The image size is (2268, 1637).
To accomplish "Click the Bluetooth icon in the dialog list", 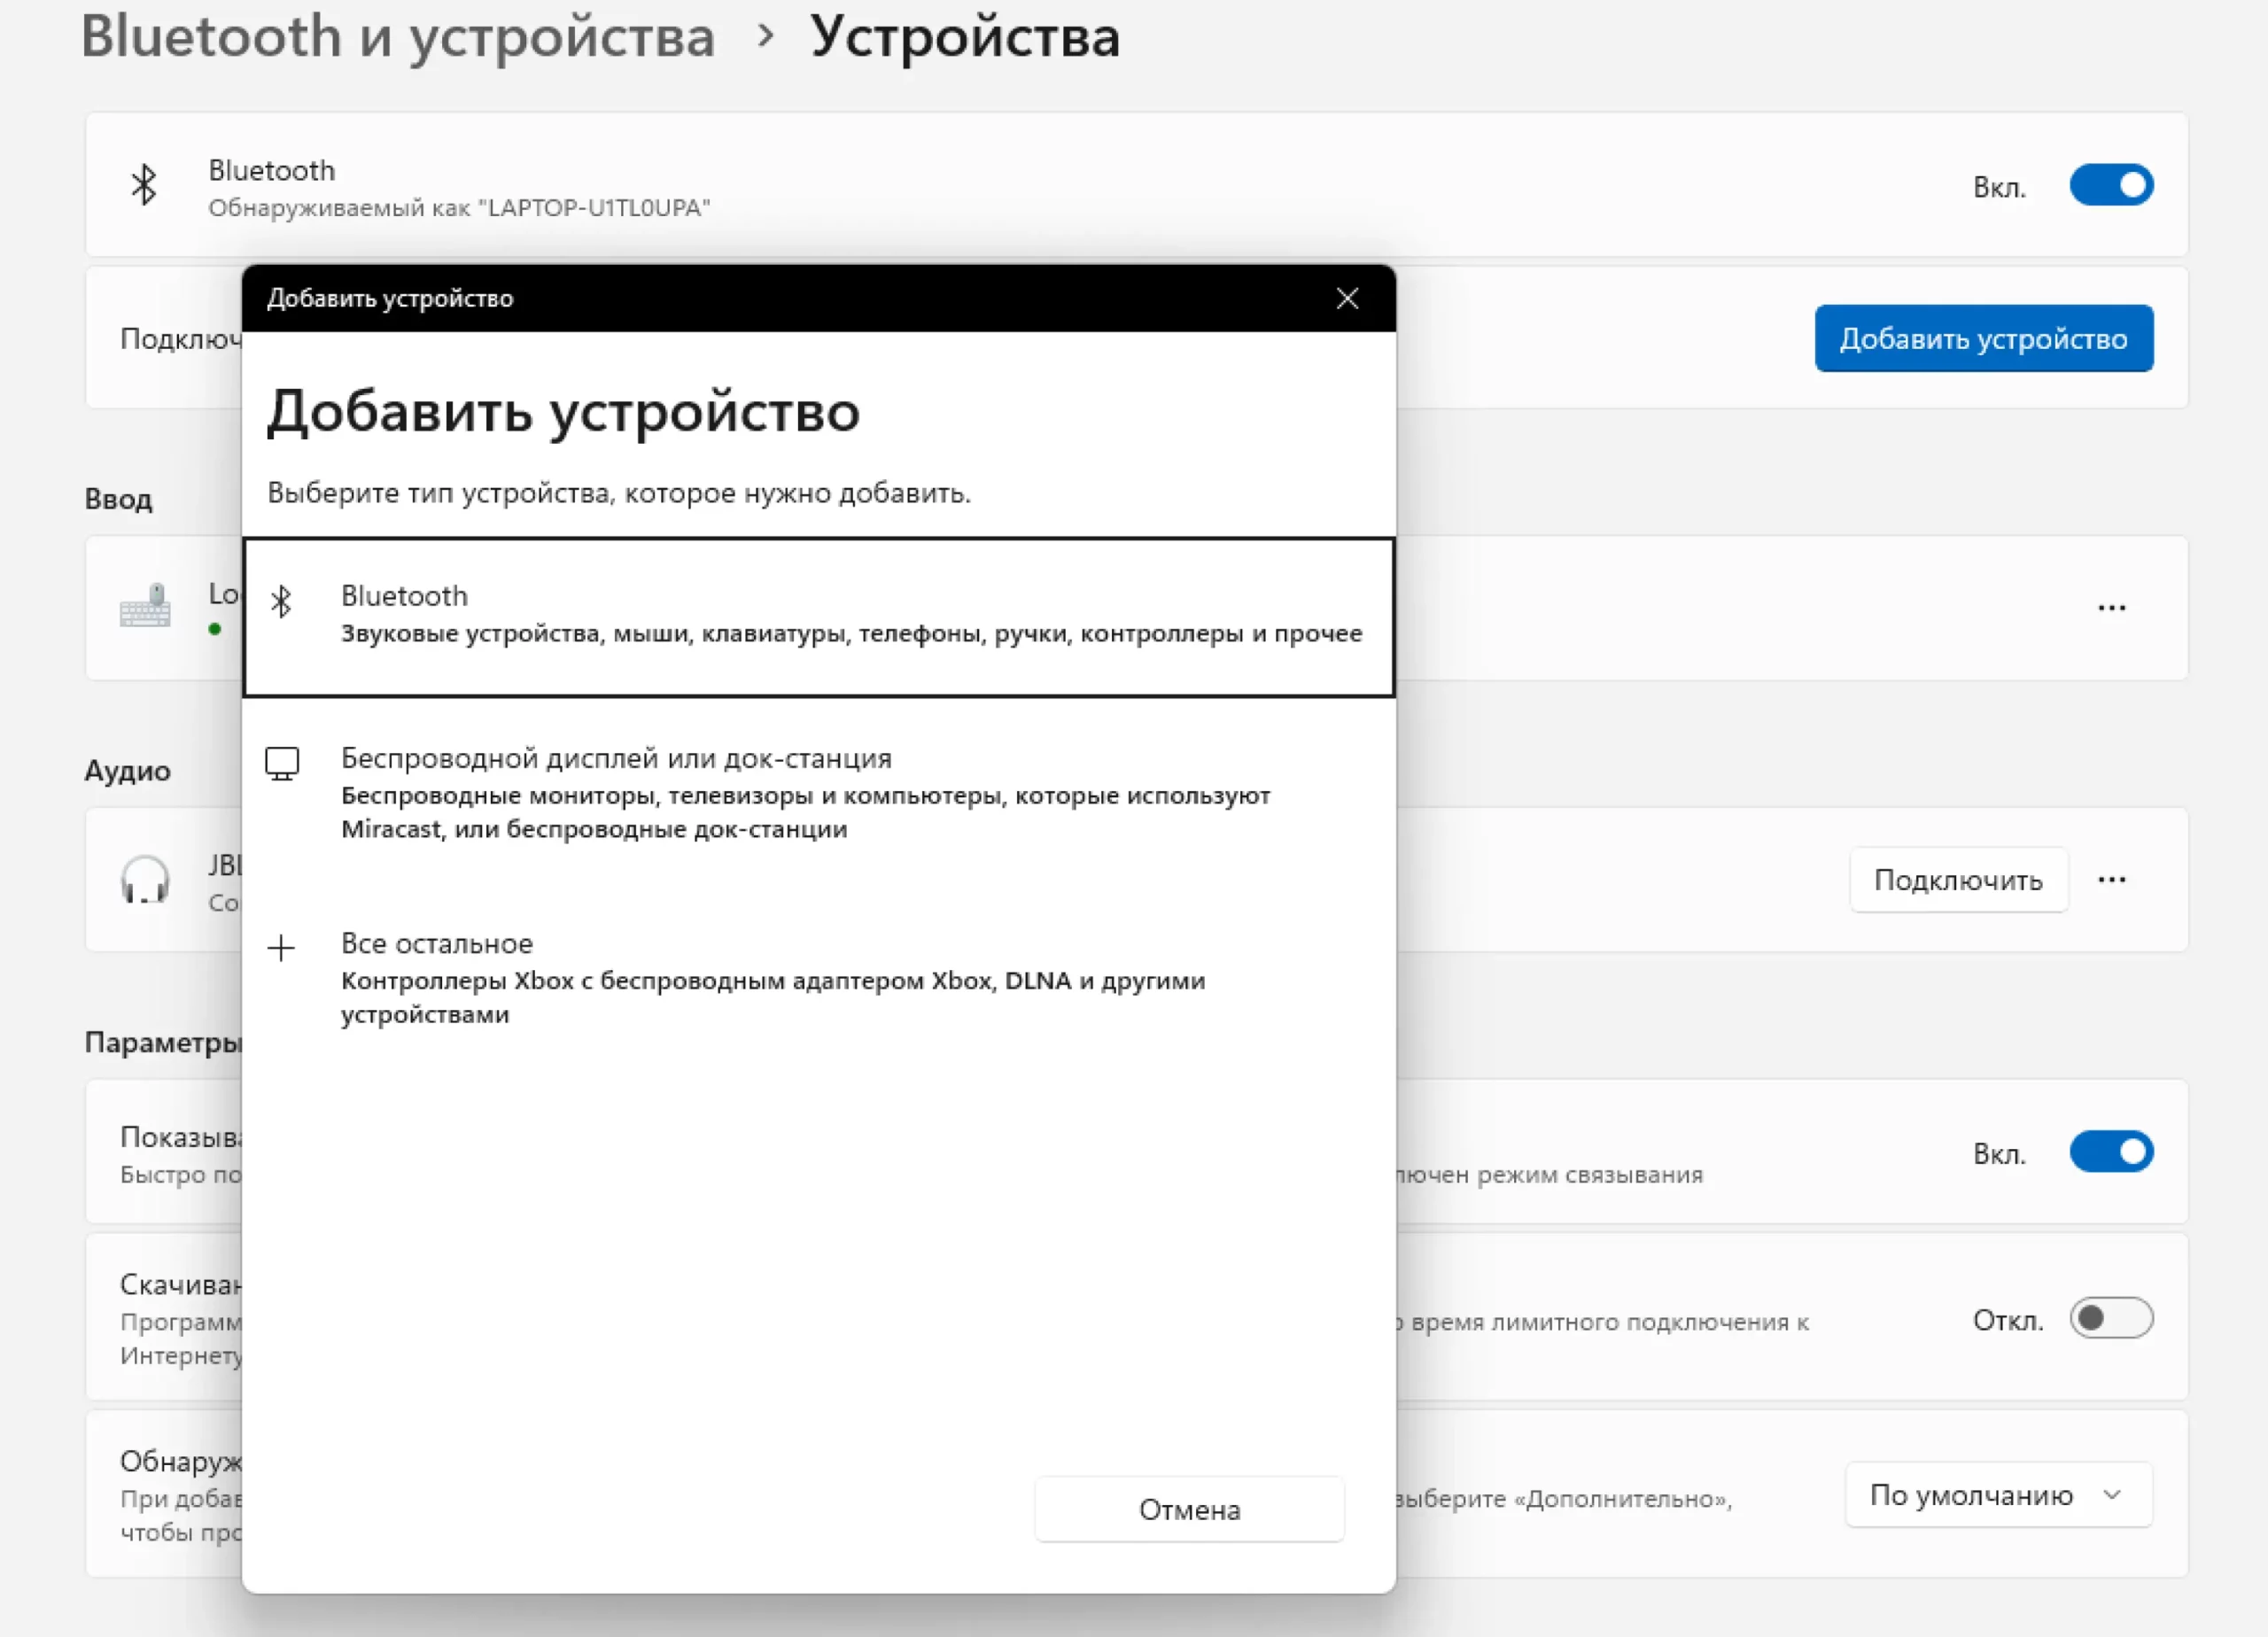I will coord(281,601).
